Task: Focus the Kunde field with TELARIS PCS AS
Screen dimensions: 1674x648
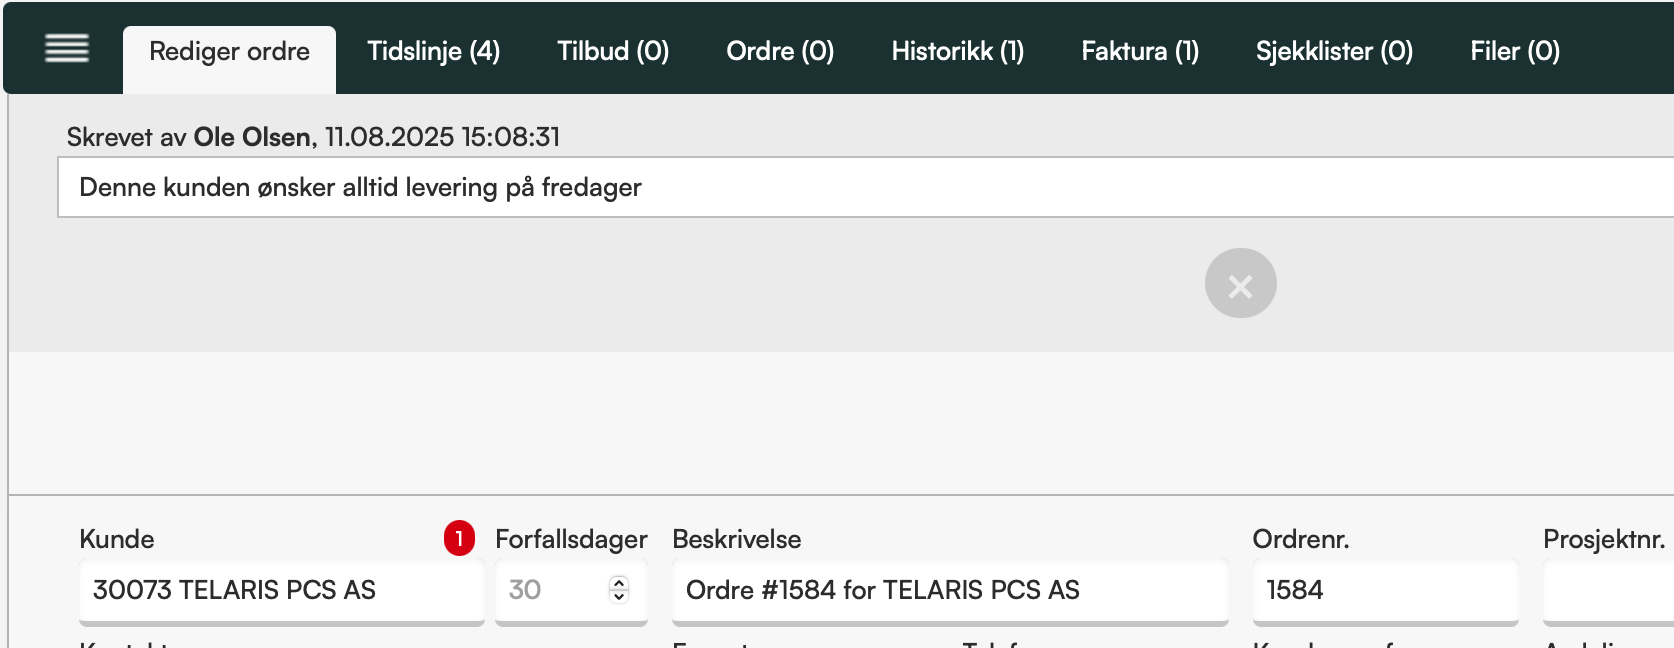Action: click(282, 590)
